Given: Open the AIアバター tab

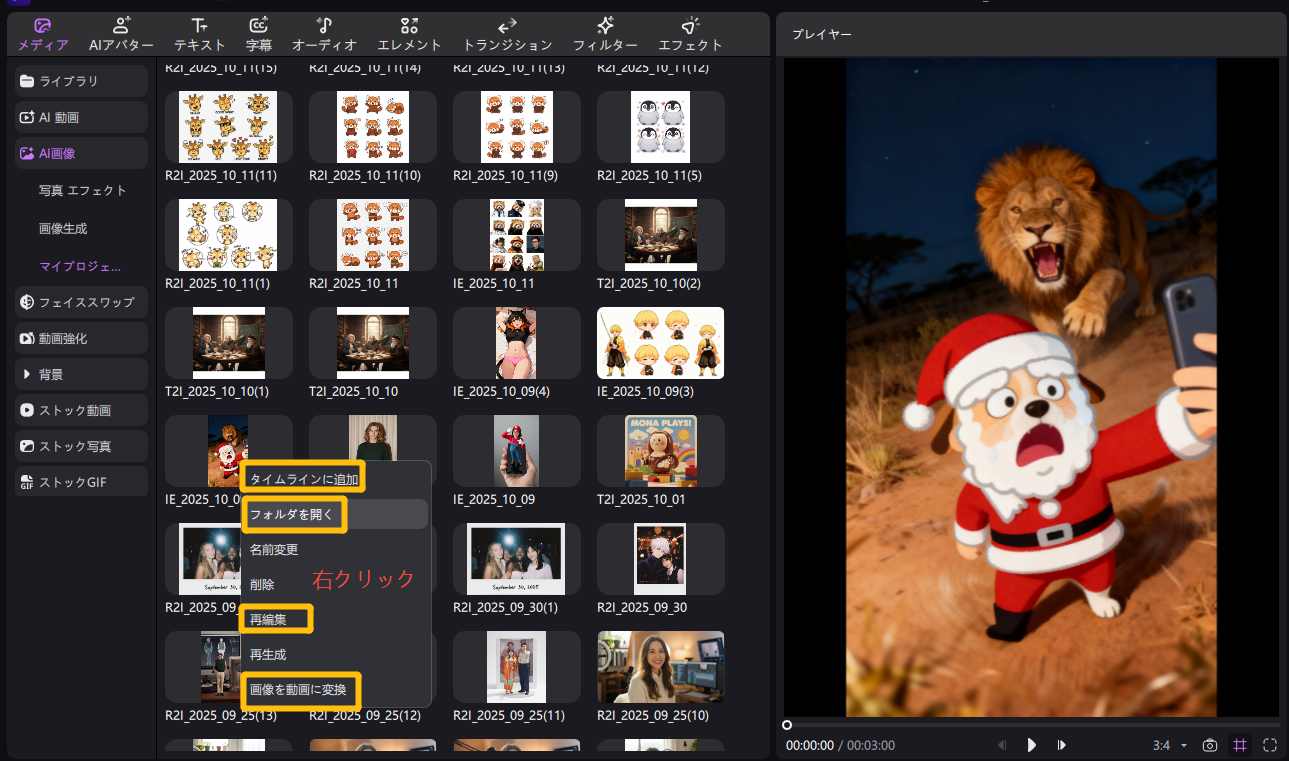Looking at the screenshot, I should pos(121,34).
